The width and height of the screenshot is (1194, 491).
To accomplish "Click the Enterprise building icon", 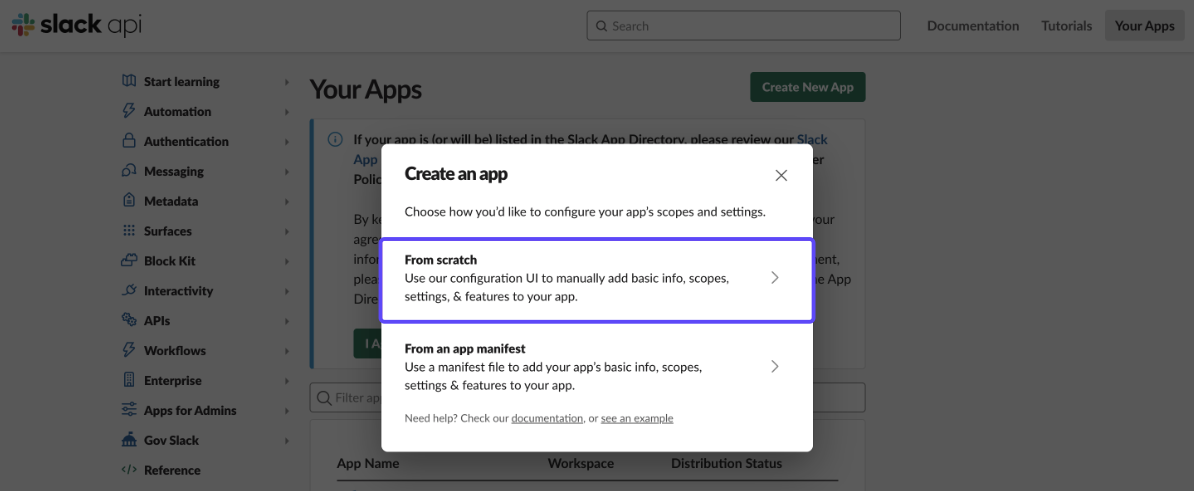I will point(129,380).
